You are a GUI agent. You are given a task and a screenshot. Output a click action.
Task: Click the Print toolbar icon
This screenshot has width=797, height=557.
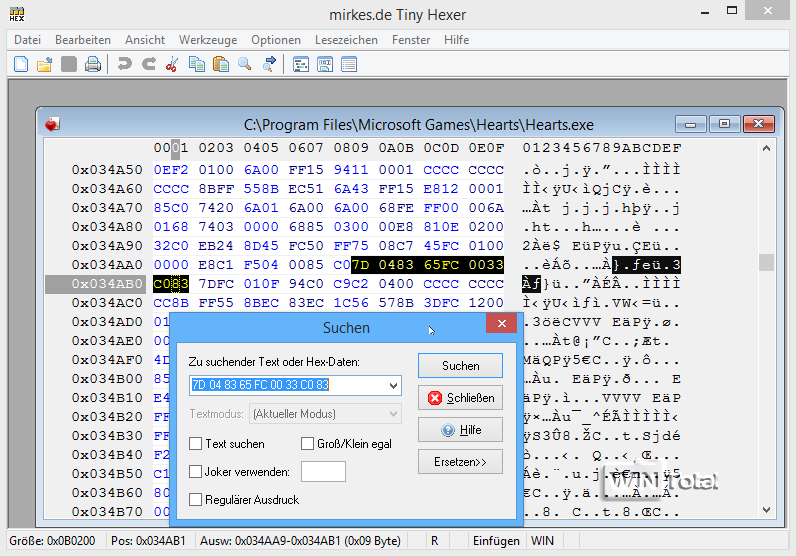(92, 64)
